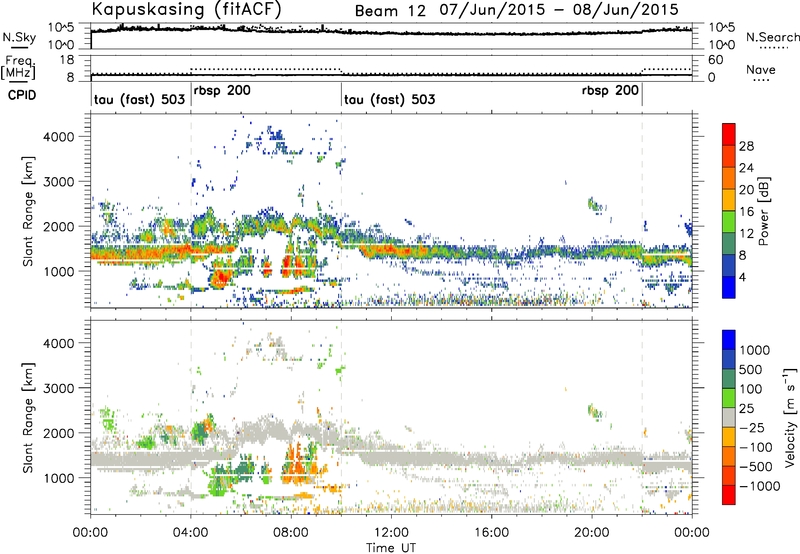Click the 'Kapuskasing (fitACF)' plot title
This screenshot has height=554, width=800.
coord(186,9)
